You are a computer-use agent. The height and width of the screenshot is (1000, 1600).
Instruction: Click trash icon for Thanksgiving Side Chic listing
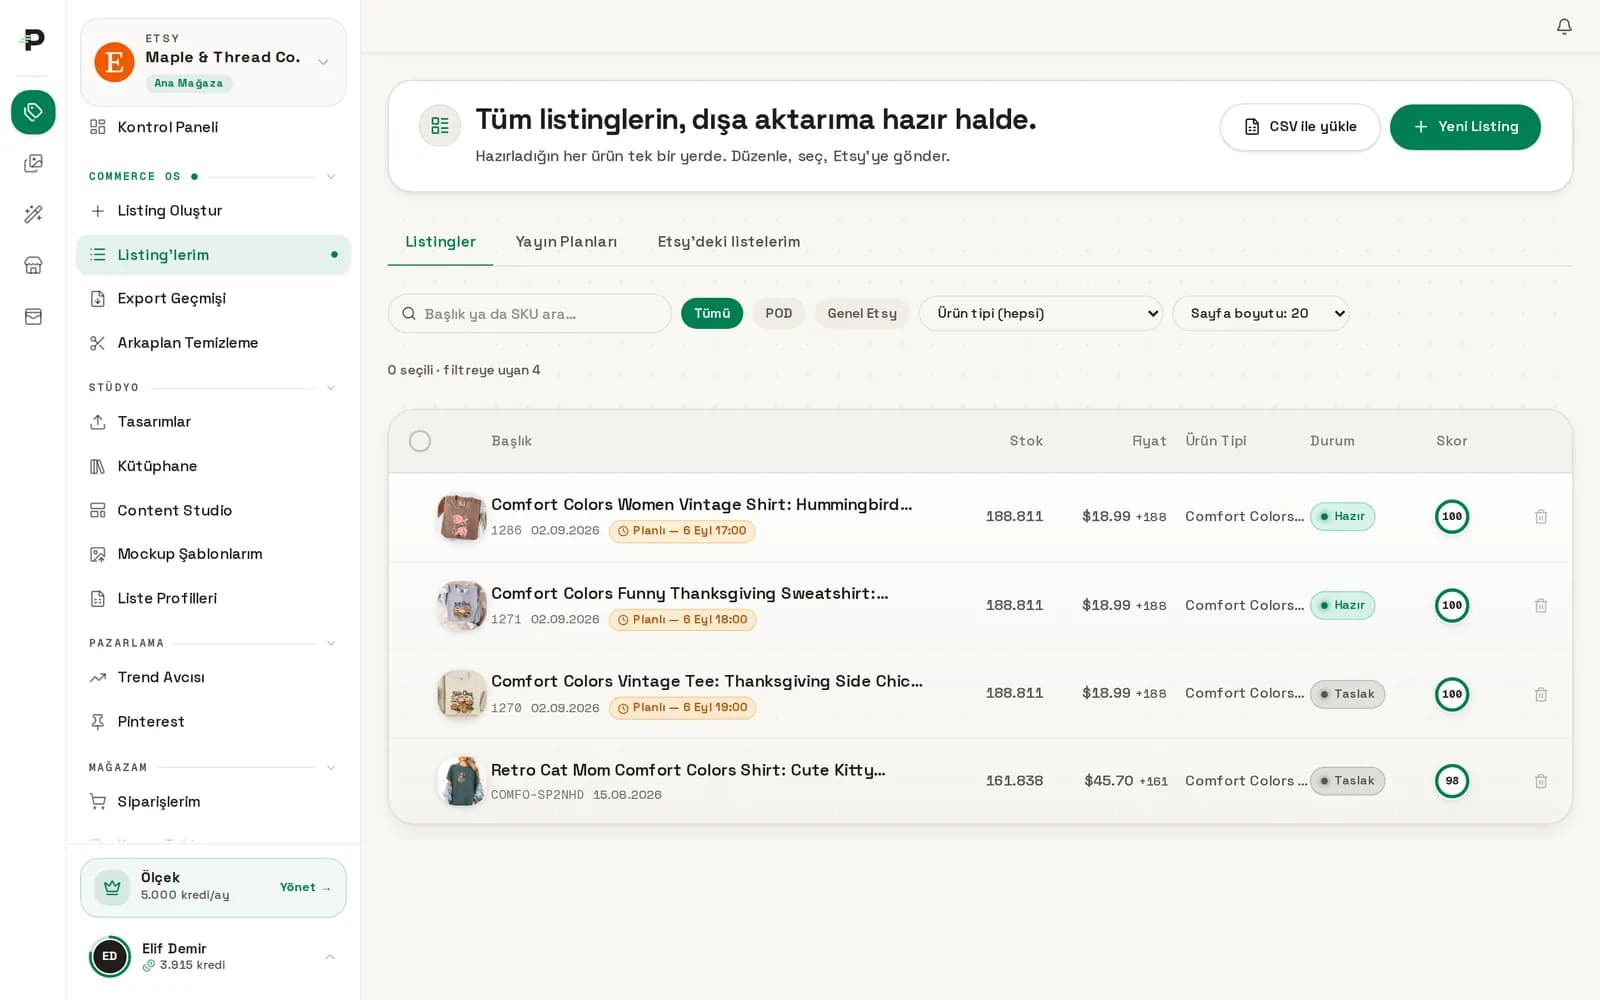pos(1541,694)
